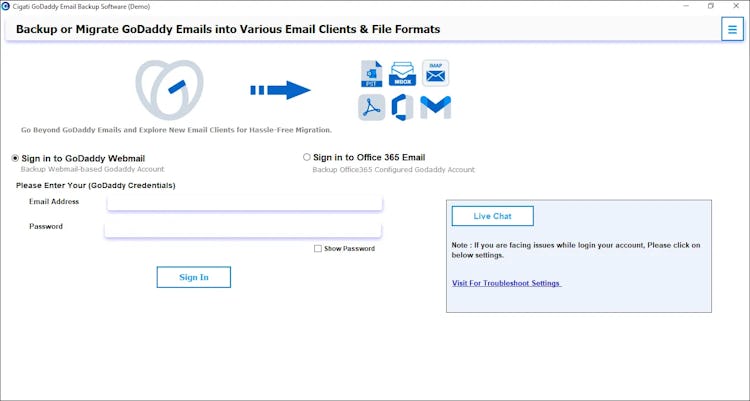Open Live Chat support
Screen dimensions: 750x401
[x=493, y=216]
